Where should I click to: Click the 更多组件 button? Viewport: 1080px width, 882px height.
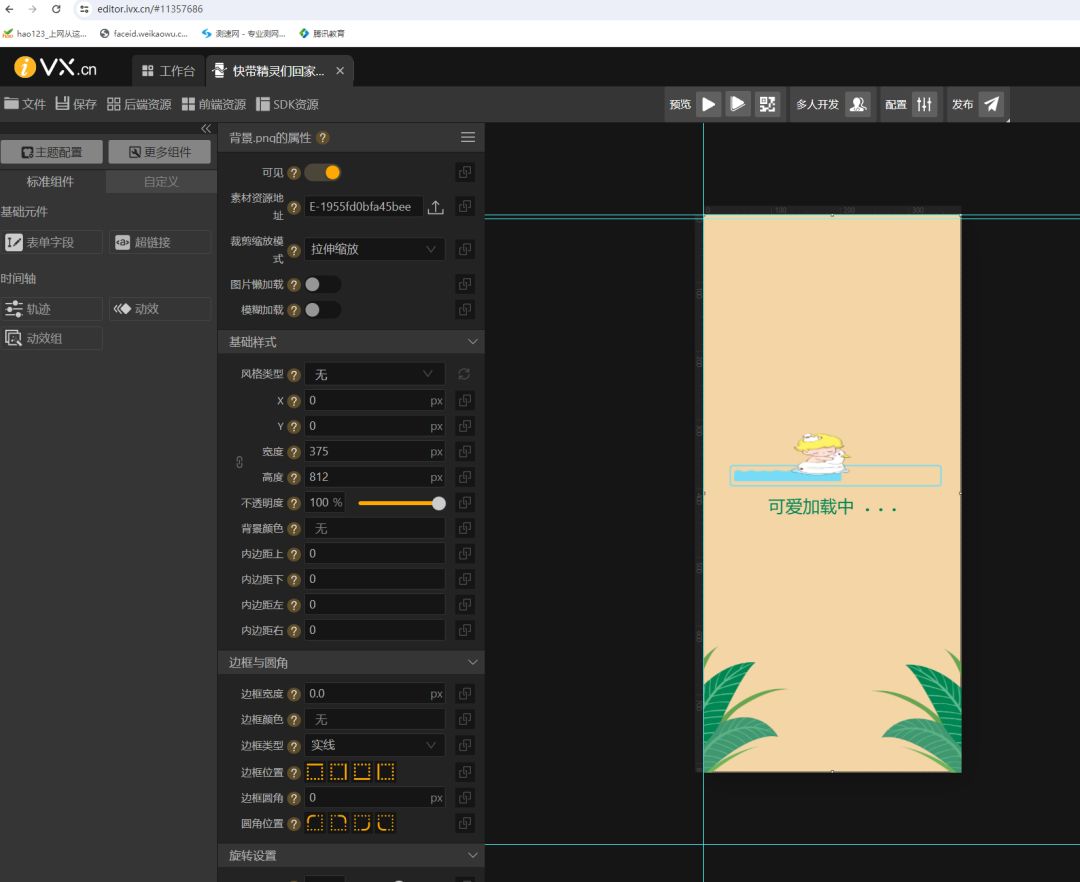pyautogui.click(x=160, y=152)
